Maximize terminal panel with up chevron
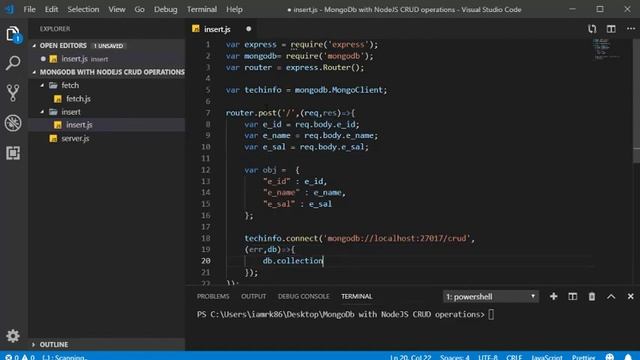 tap(611, 296)
